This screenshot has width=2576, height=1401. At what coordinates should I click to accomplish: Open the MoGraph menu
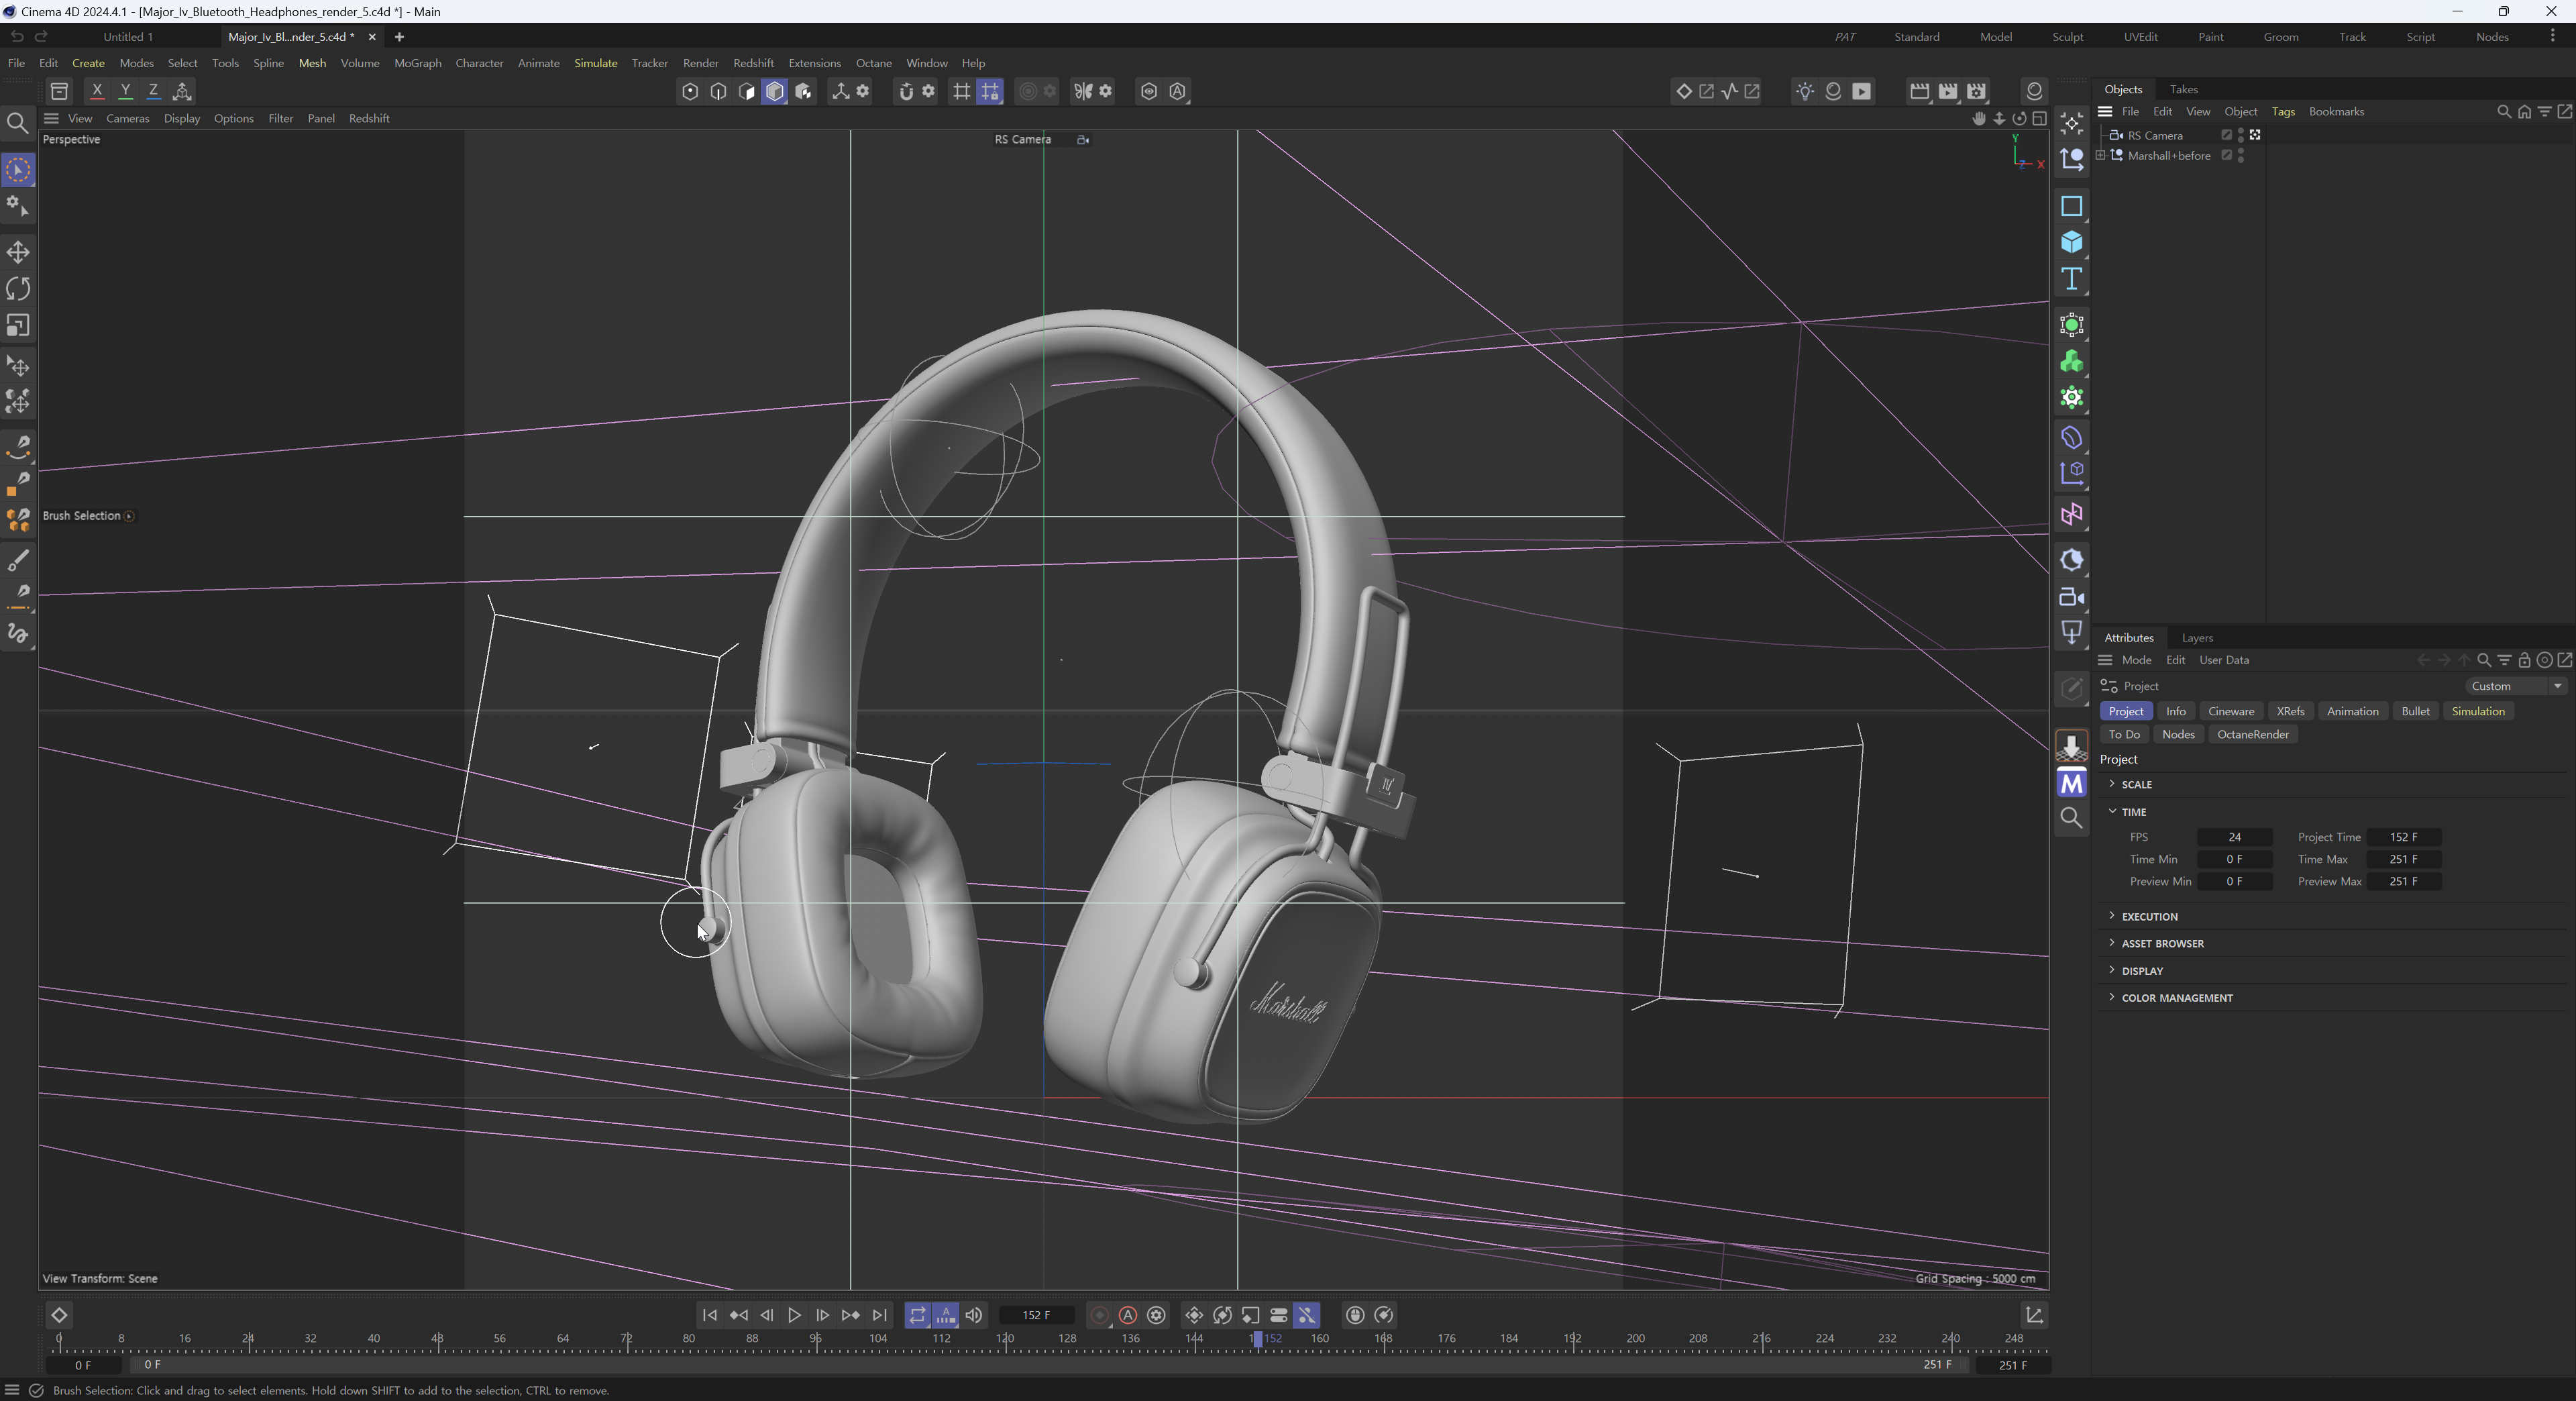tap(417, 63)
